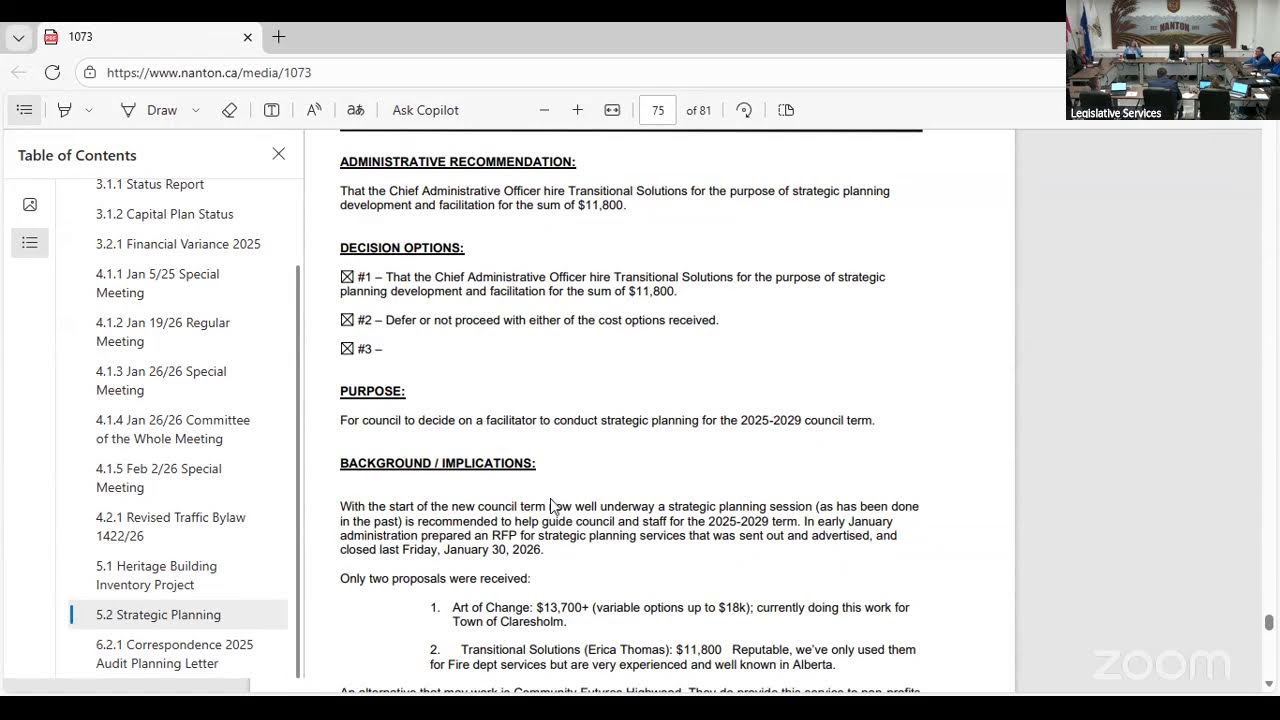This screenshot has height=720, width=1280.
Task: Open 4.1.3 Jan 26/26 Special Meeting
Action: [161, 381]
